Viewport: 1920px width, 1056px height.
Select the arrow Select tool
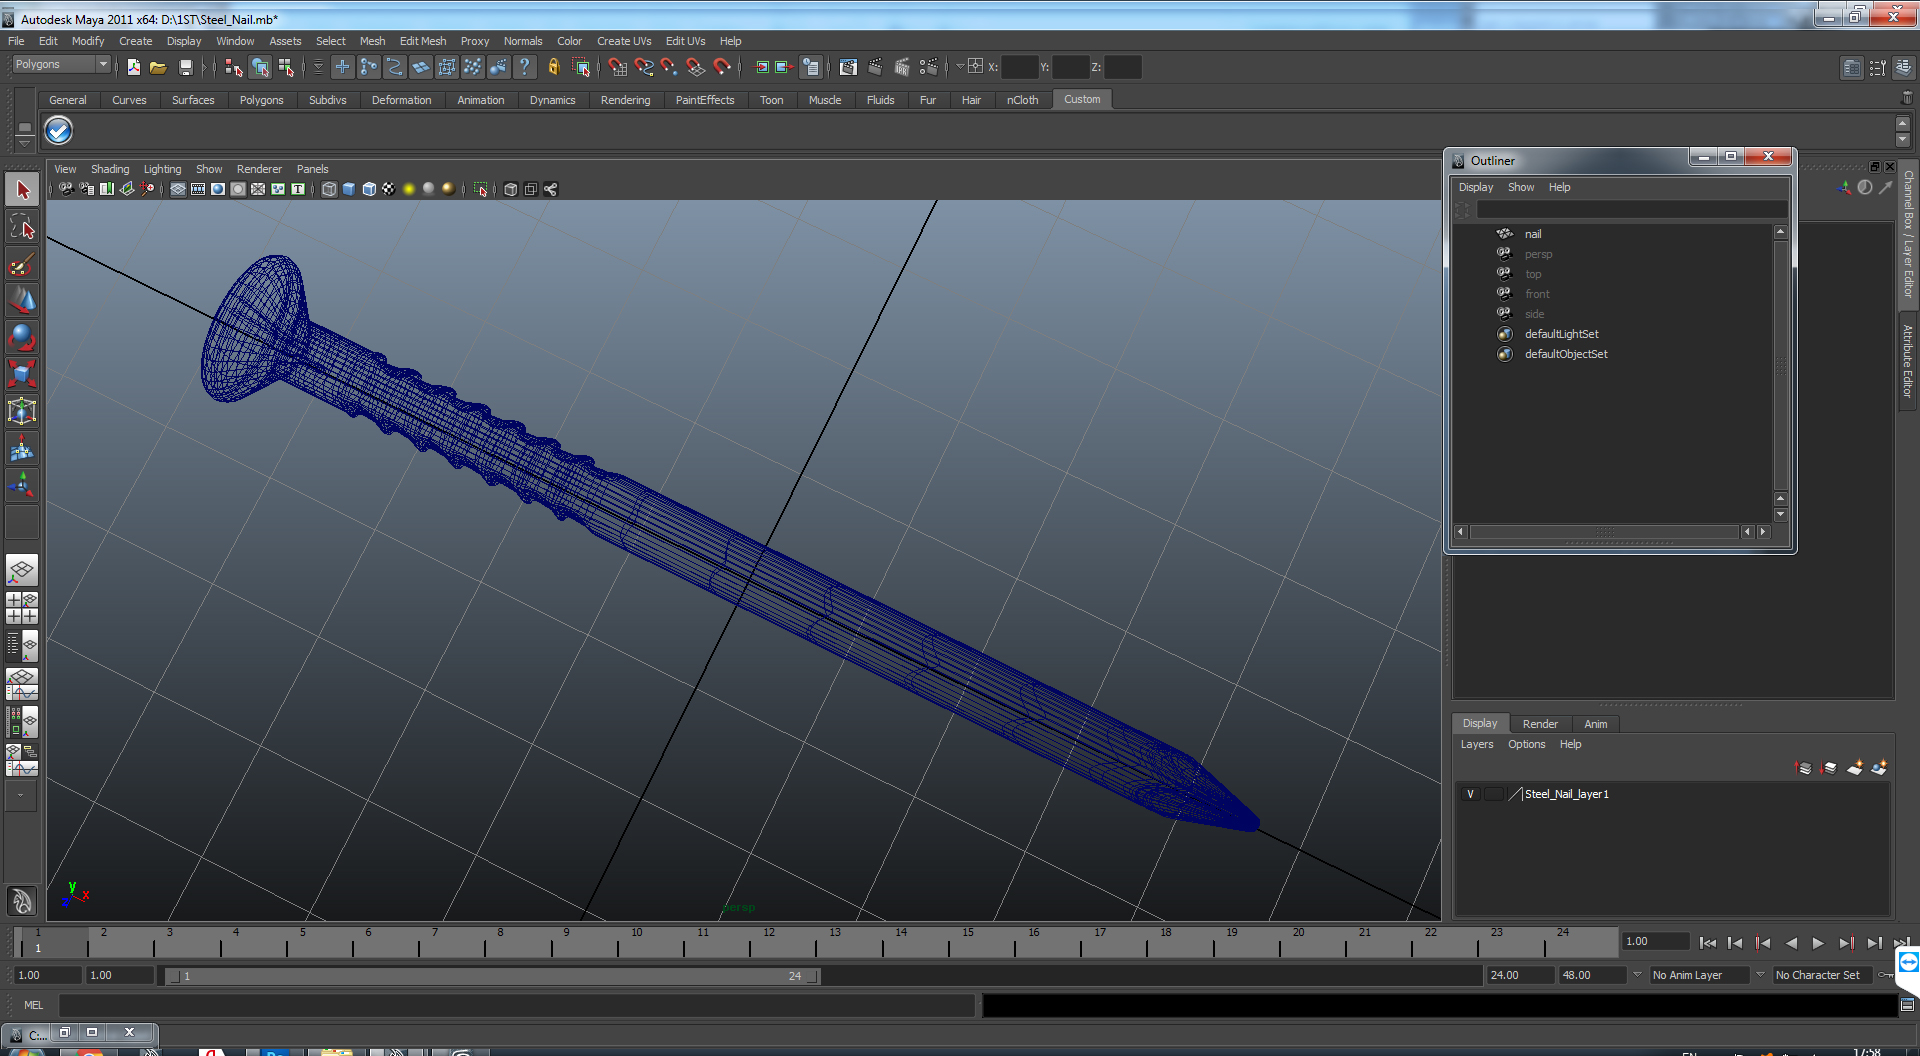(22, 189)
